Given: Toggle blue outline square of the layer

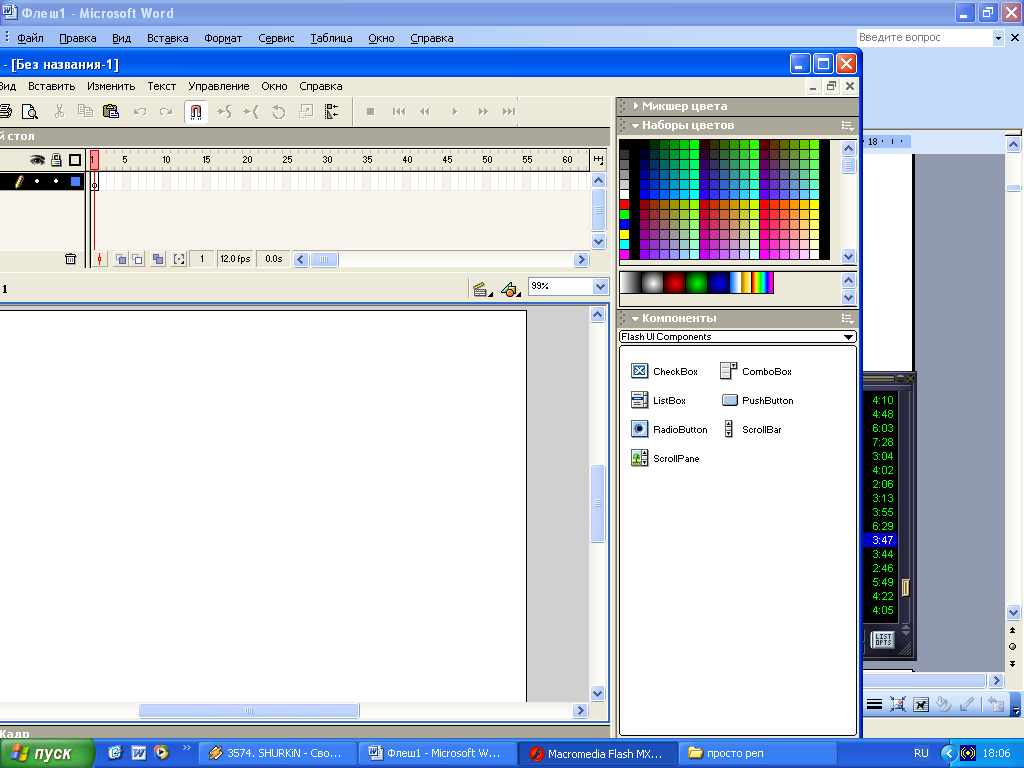Looking at the screenshot, I should pyautogui.click(x=76, y=182).
